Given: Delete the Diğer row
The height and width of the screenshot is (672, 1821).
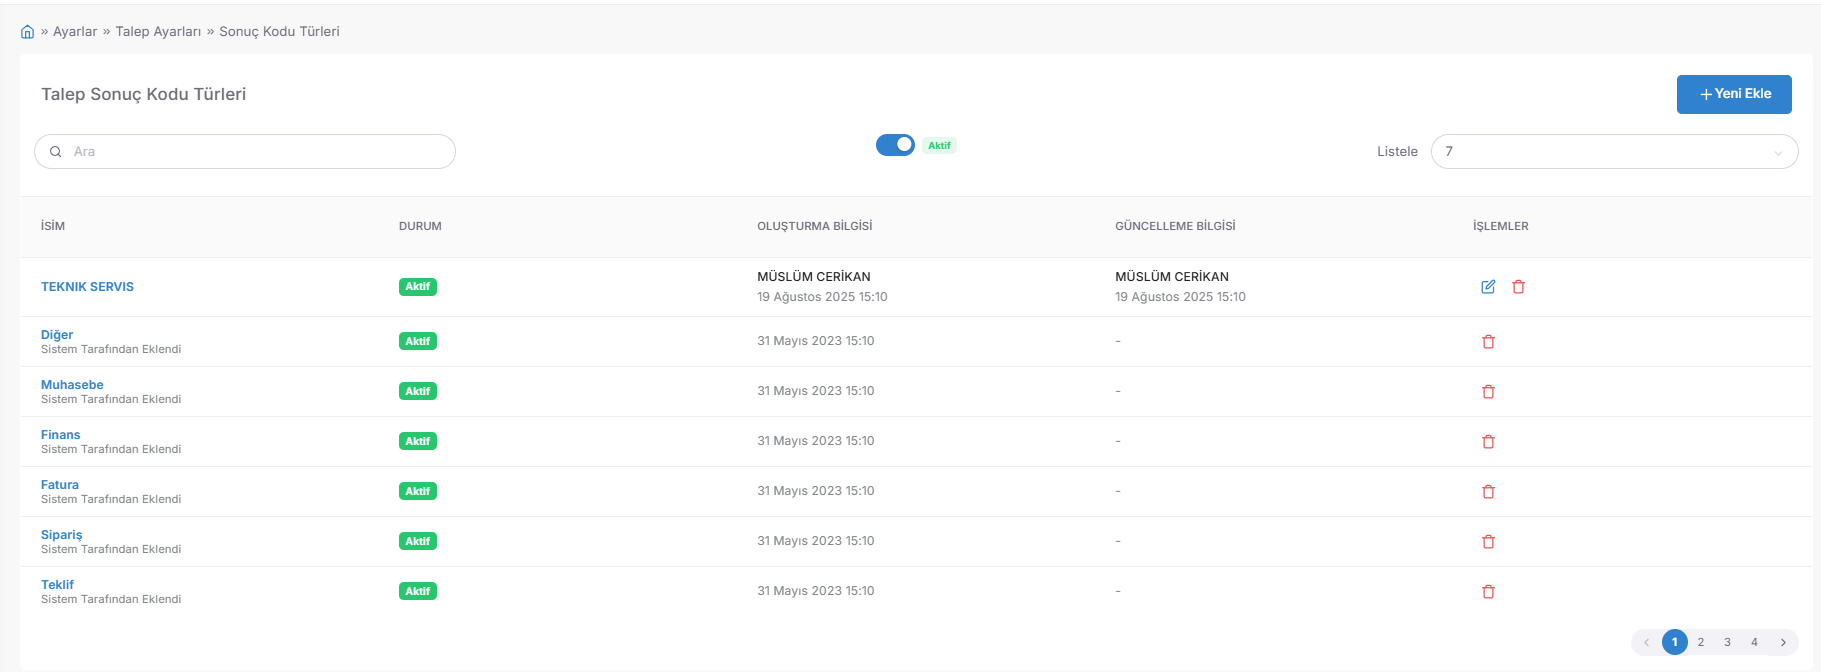Looking at the screenshot, I should (x=1488, y=342).
